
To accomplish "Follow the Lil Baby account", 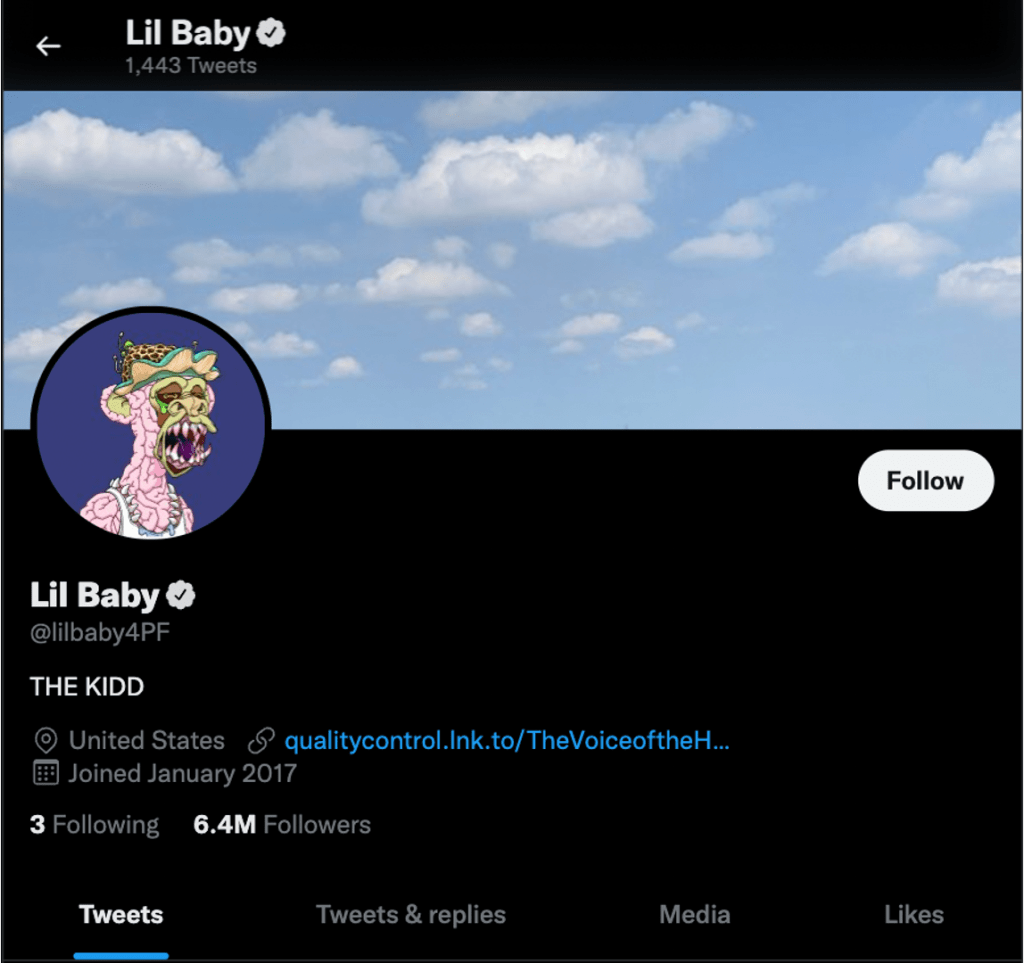I will 925,481.
